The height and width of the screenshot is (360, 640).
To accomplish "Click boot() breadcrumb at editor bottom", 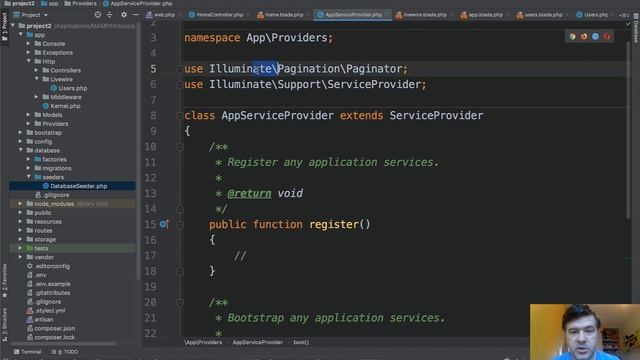I will [x=301, y=342].
